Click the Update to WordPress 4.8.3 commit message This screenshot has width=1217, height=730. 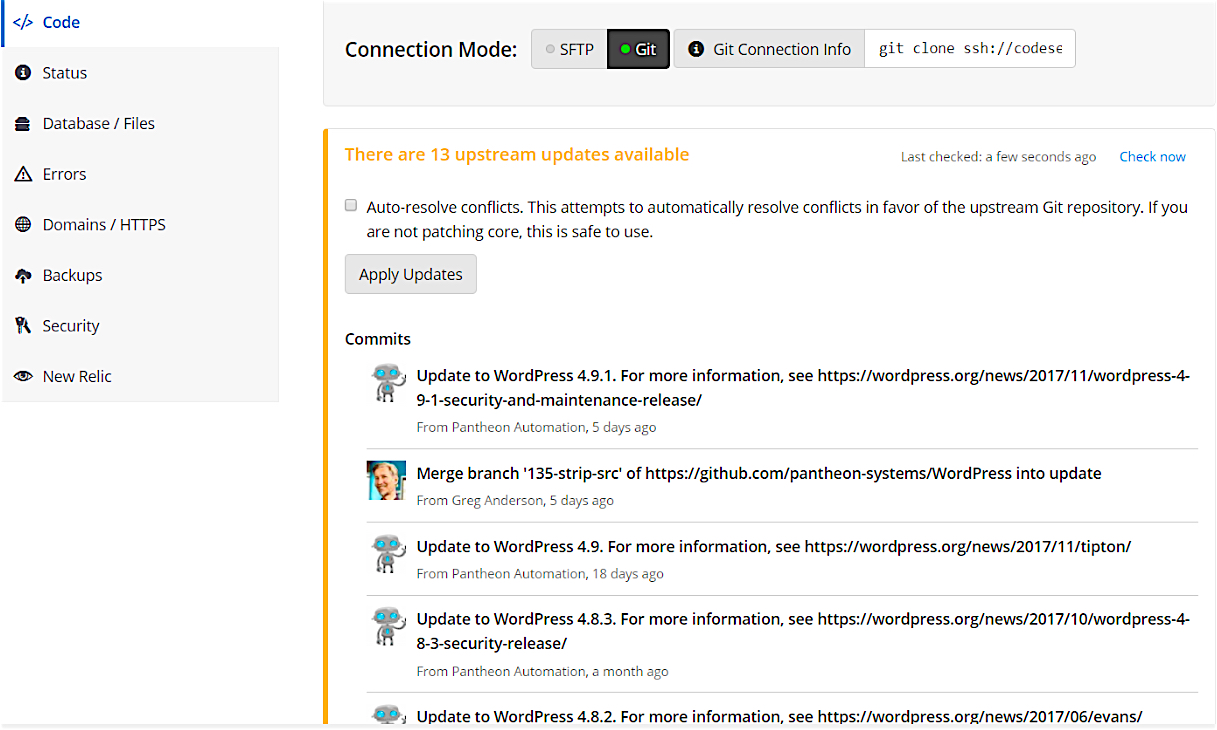coord(803,631)
